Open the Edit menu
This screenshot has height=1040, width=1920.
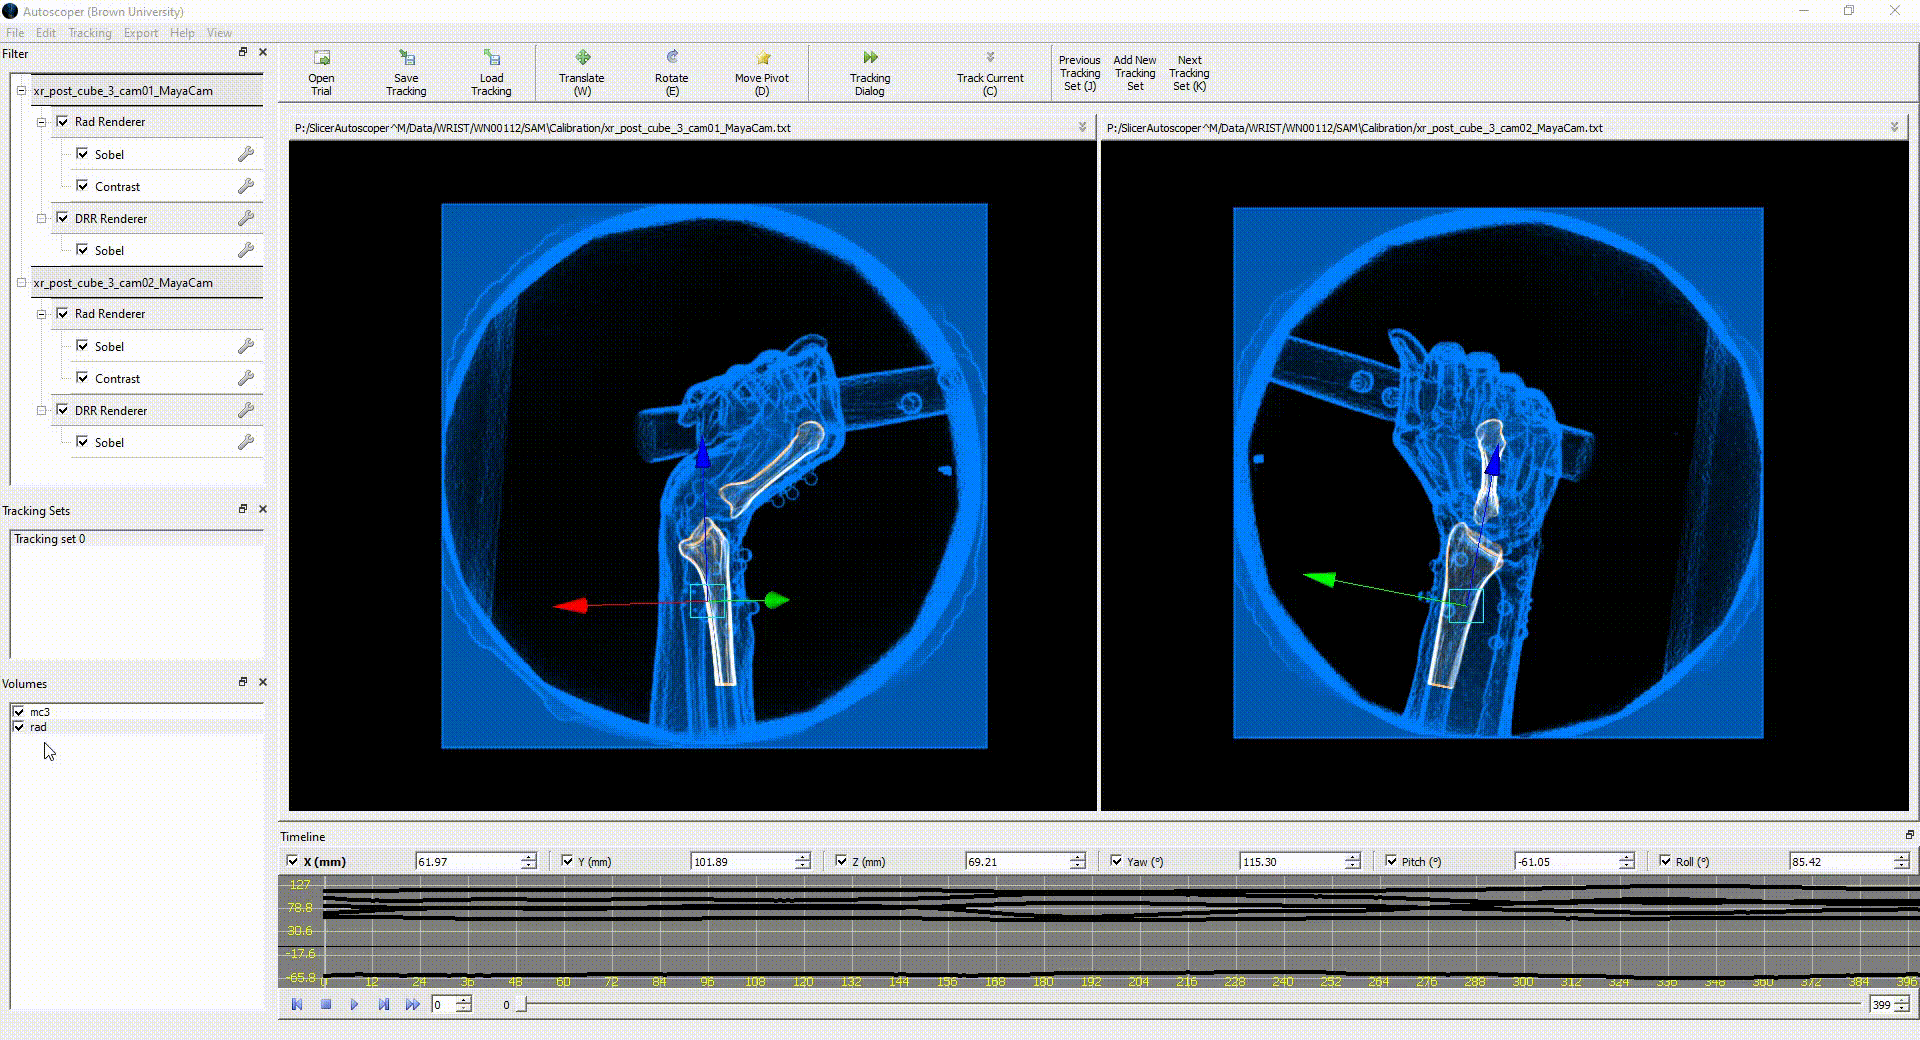[x=46, y=33]
